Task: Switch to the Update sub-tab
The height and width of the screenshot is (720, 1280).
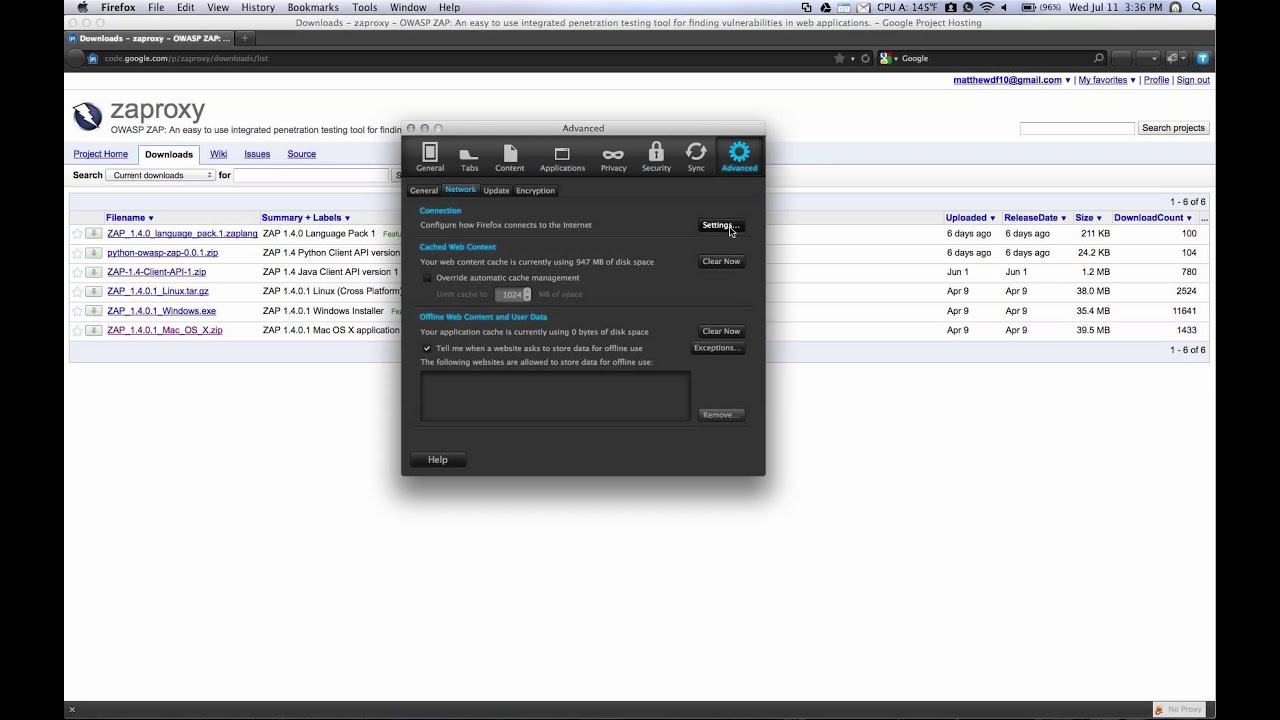Action: coord(496,191)
